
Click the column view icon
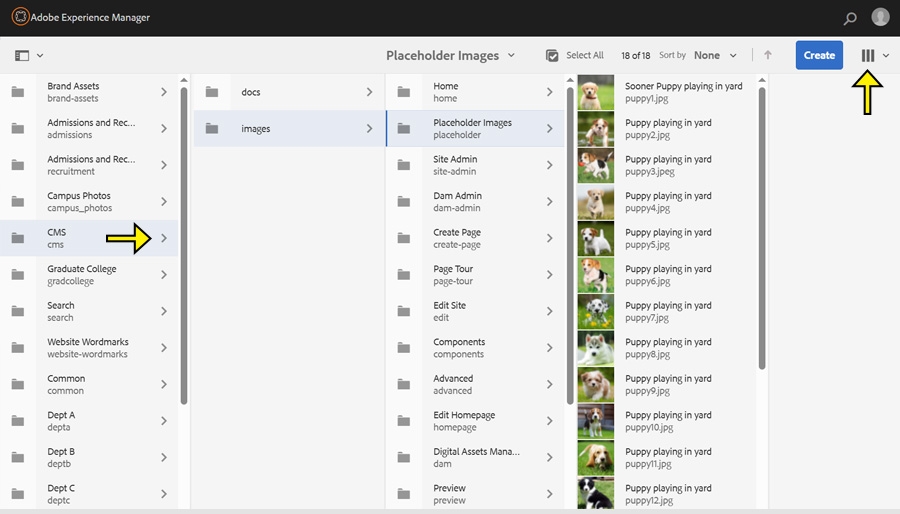868,56
